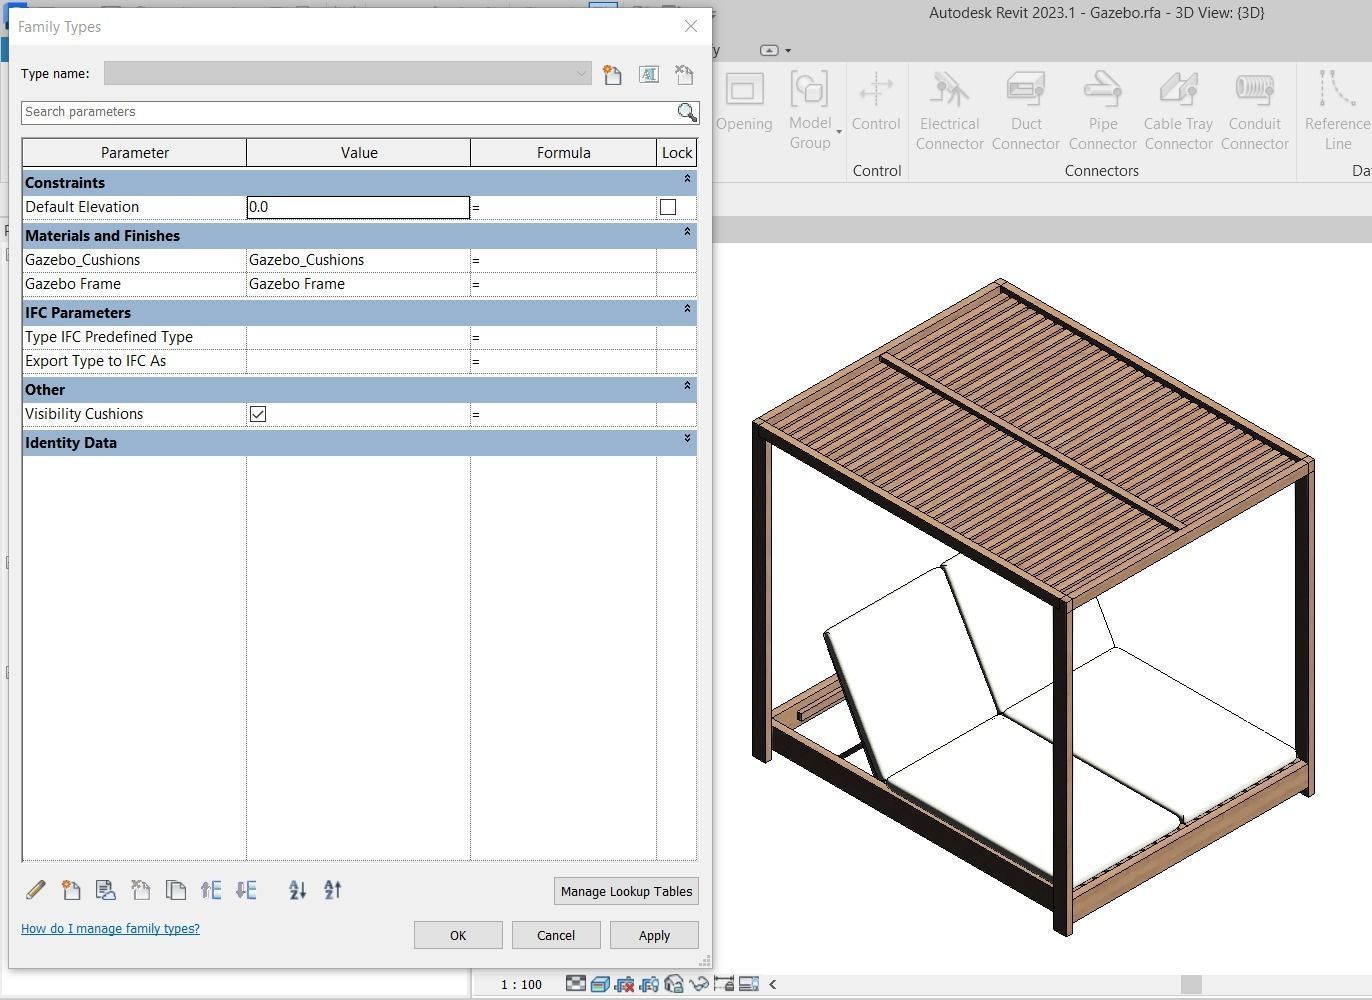This screenshot has width=1372, height=1000.
Task: Click the Default Elevation value field
Action: [x=358, y=207]
